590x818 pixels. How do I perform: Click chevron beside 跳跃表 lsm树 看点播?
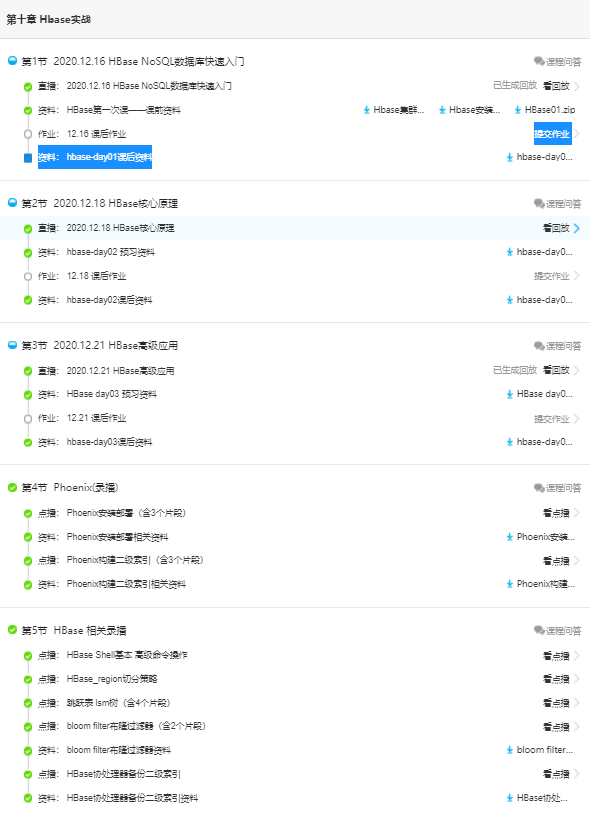(576, 703)
